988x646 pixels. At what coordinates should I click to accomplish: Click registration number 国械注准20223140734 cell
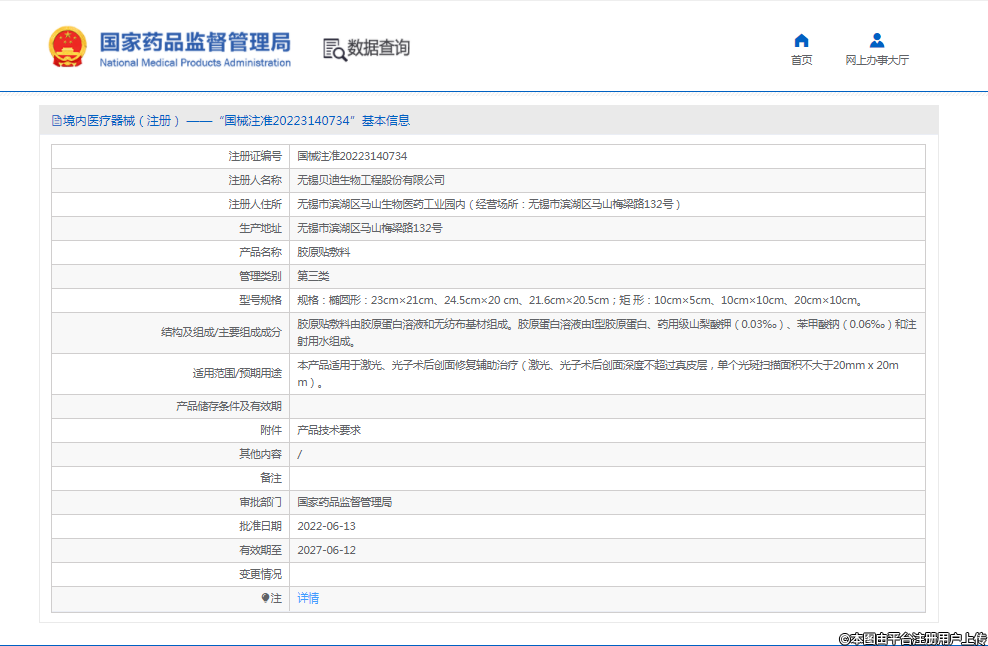point(352,156)
